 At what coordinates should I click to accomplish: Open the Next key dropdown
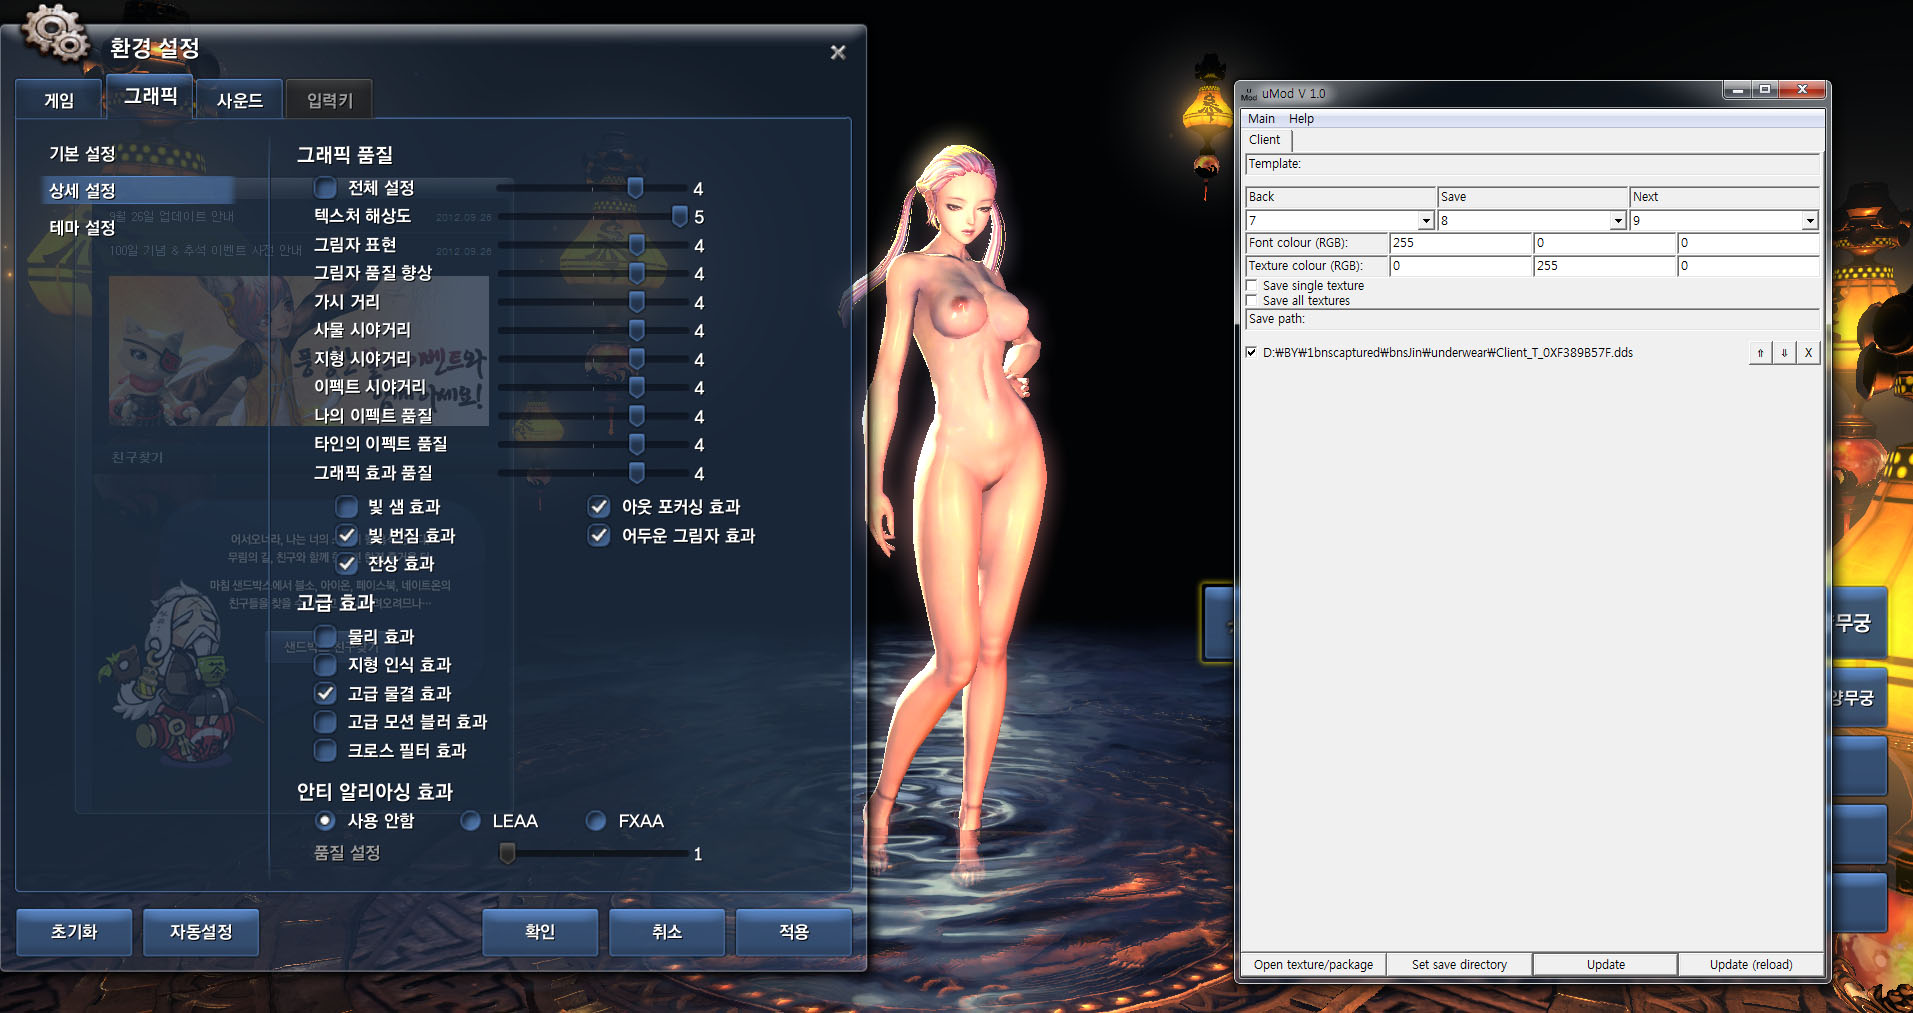pyautogui.click(x=1809, y=221)
